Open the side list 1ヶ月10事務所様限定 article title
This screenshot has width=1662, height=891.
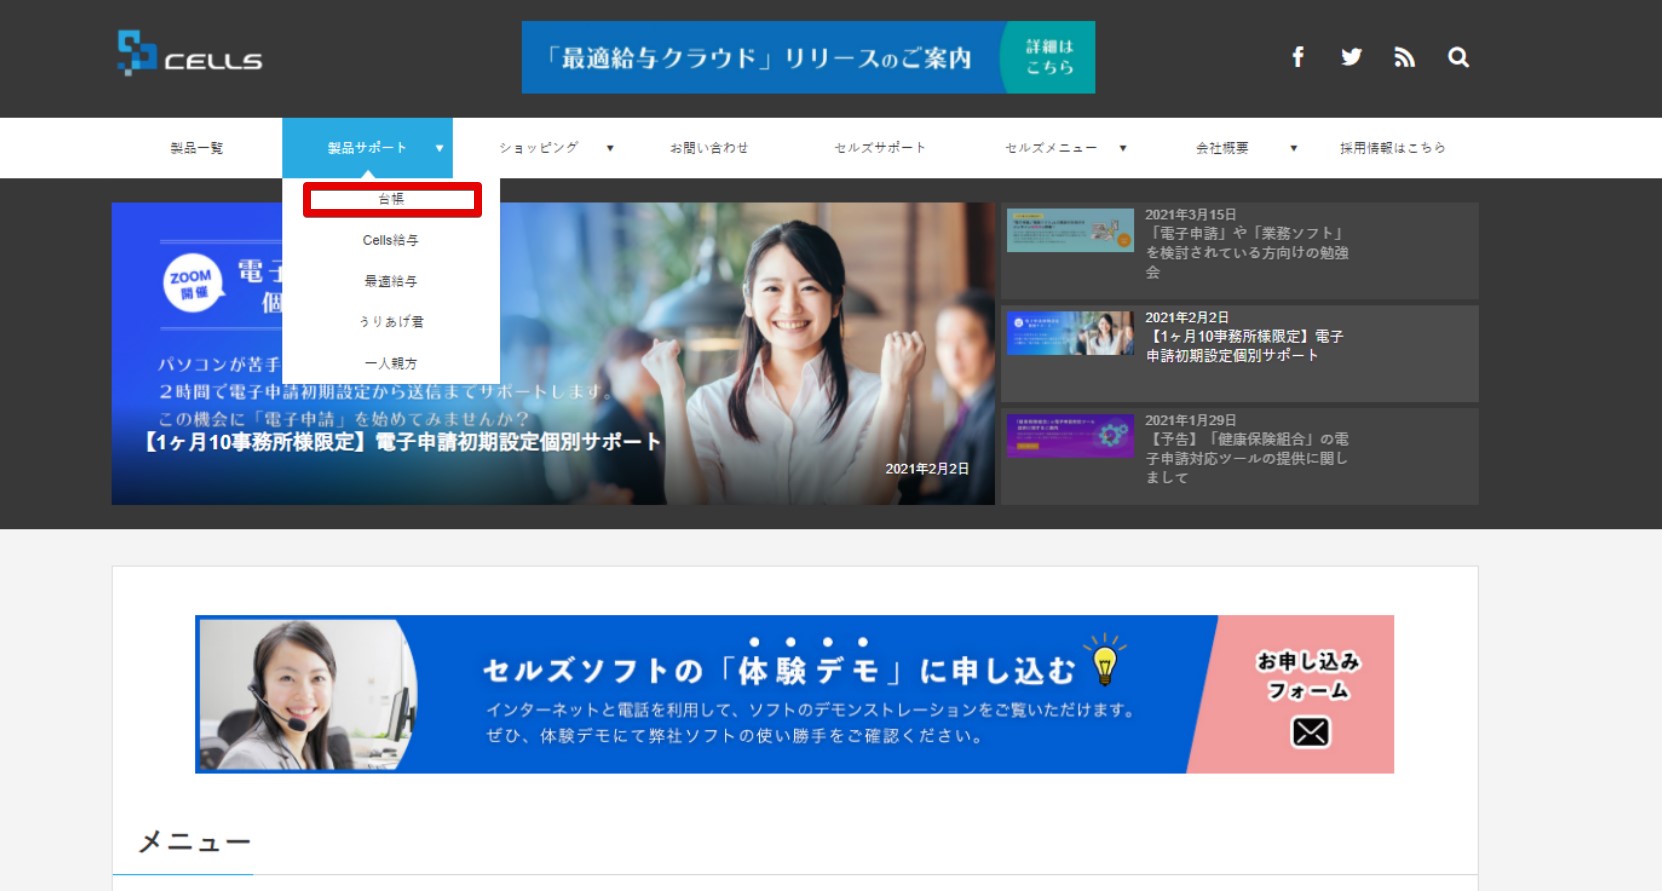pos(1245,346)
